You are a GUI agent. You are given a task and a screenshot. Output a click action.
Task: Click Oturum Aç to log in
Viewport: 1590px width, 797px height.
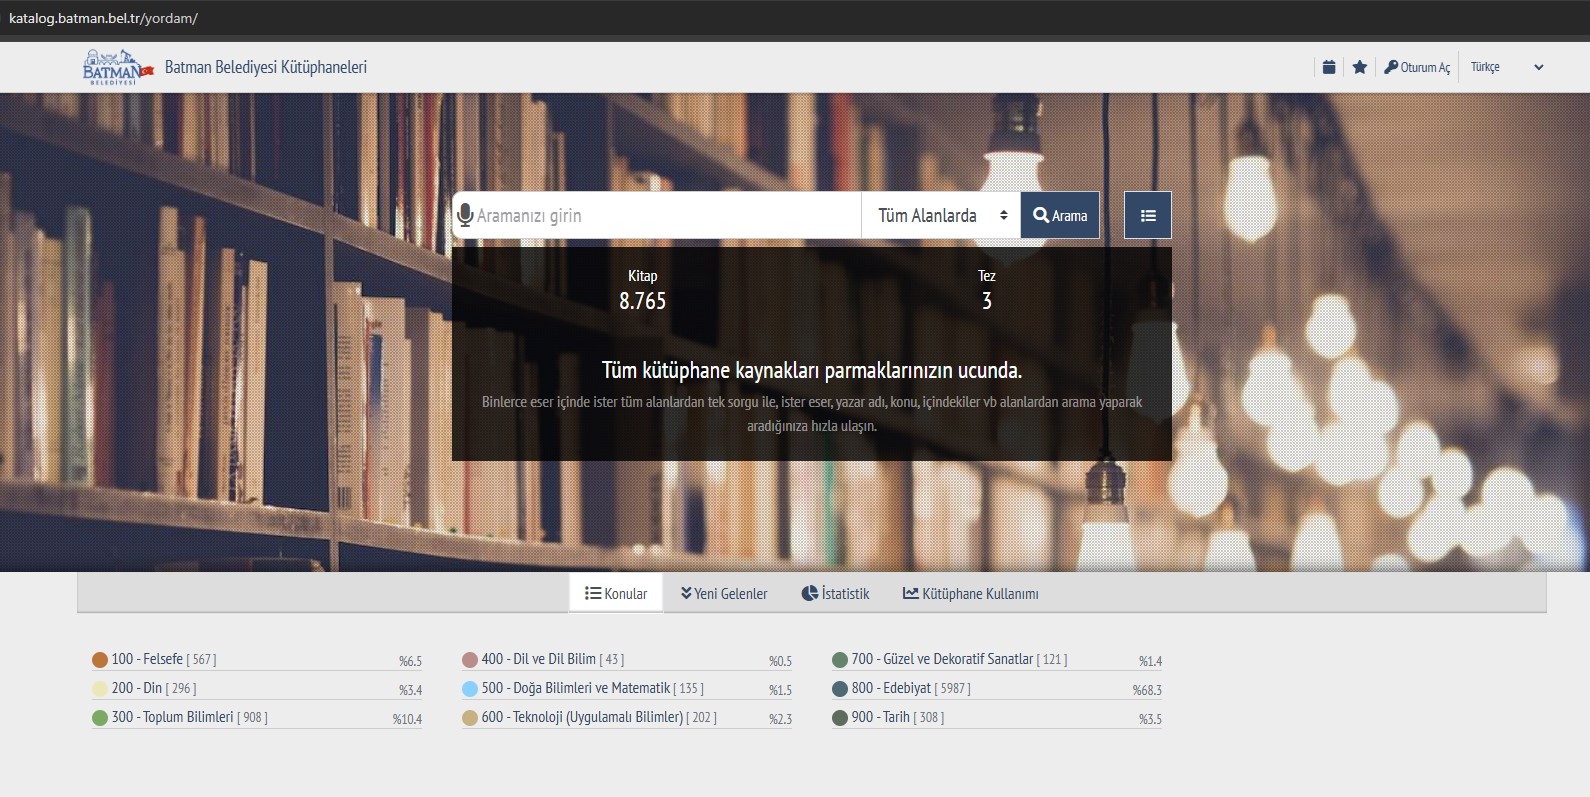[1417, 67]
